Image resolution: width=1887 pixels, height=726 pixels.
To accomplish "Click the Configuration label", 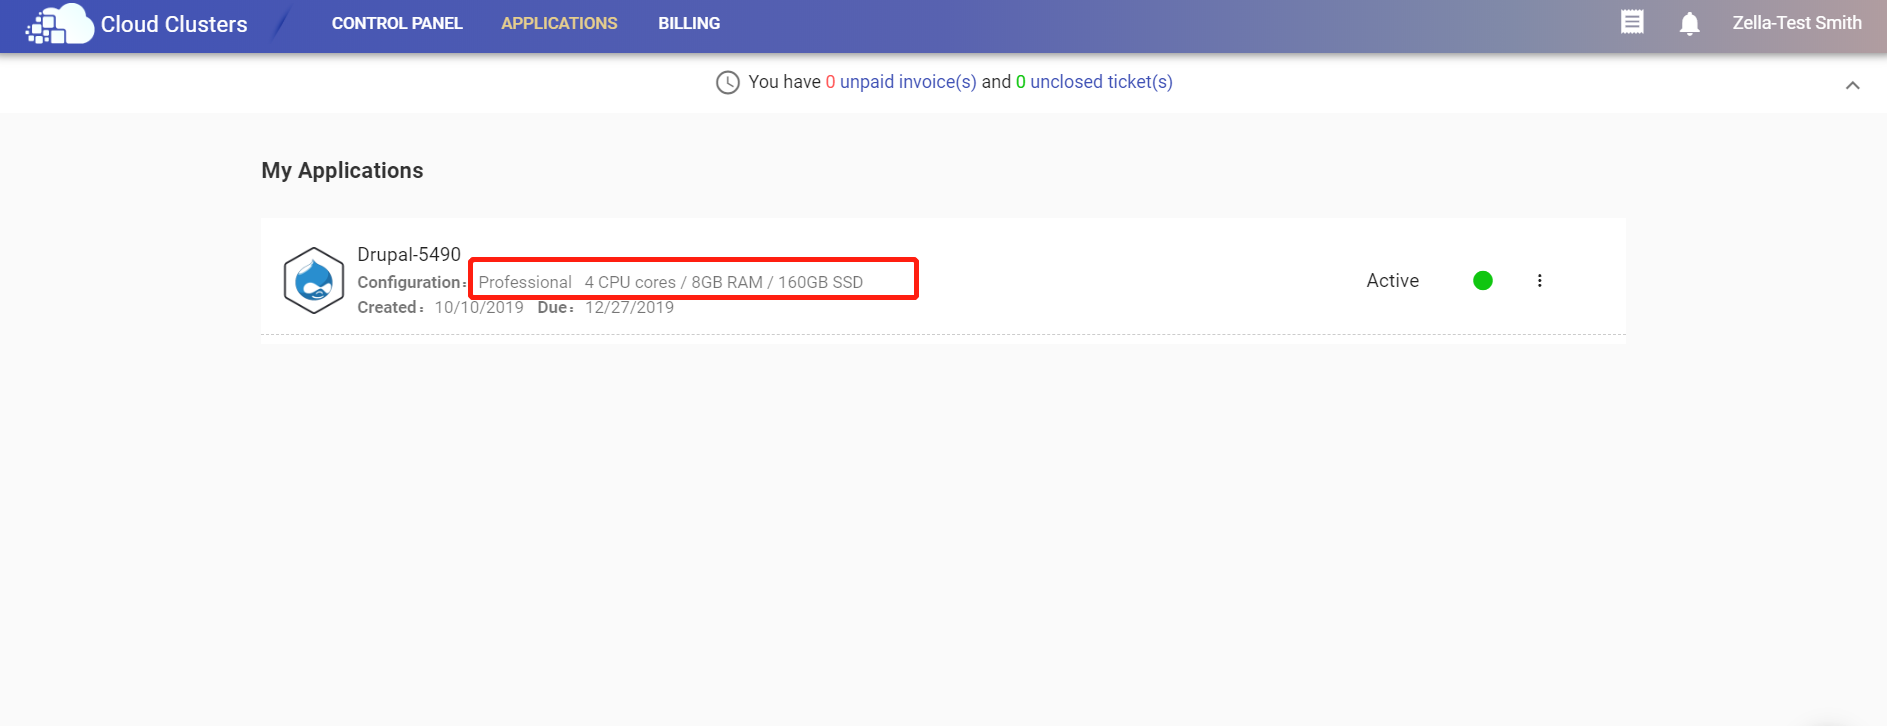I will [411, 282].
